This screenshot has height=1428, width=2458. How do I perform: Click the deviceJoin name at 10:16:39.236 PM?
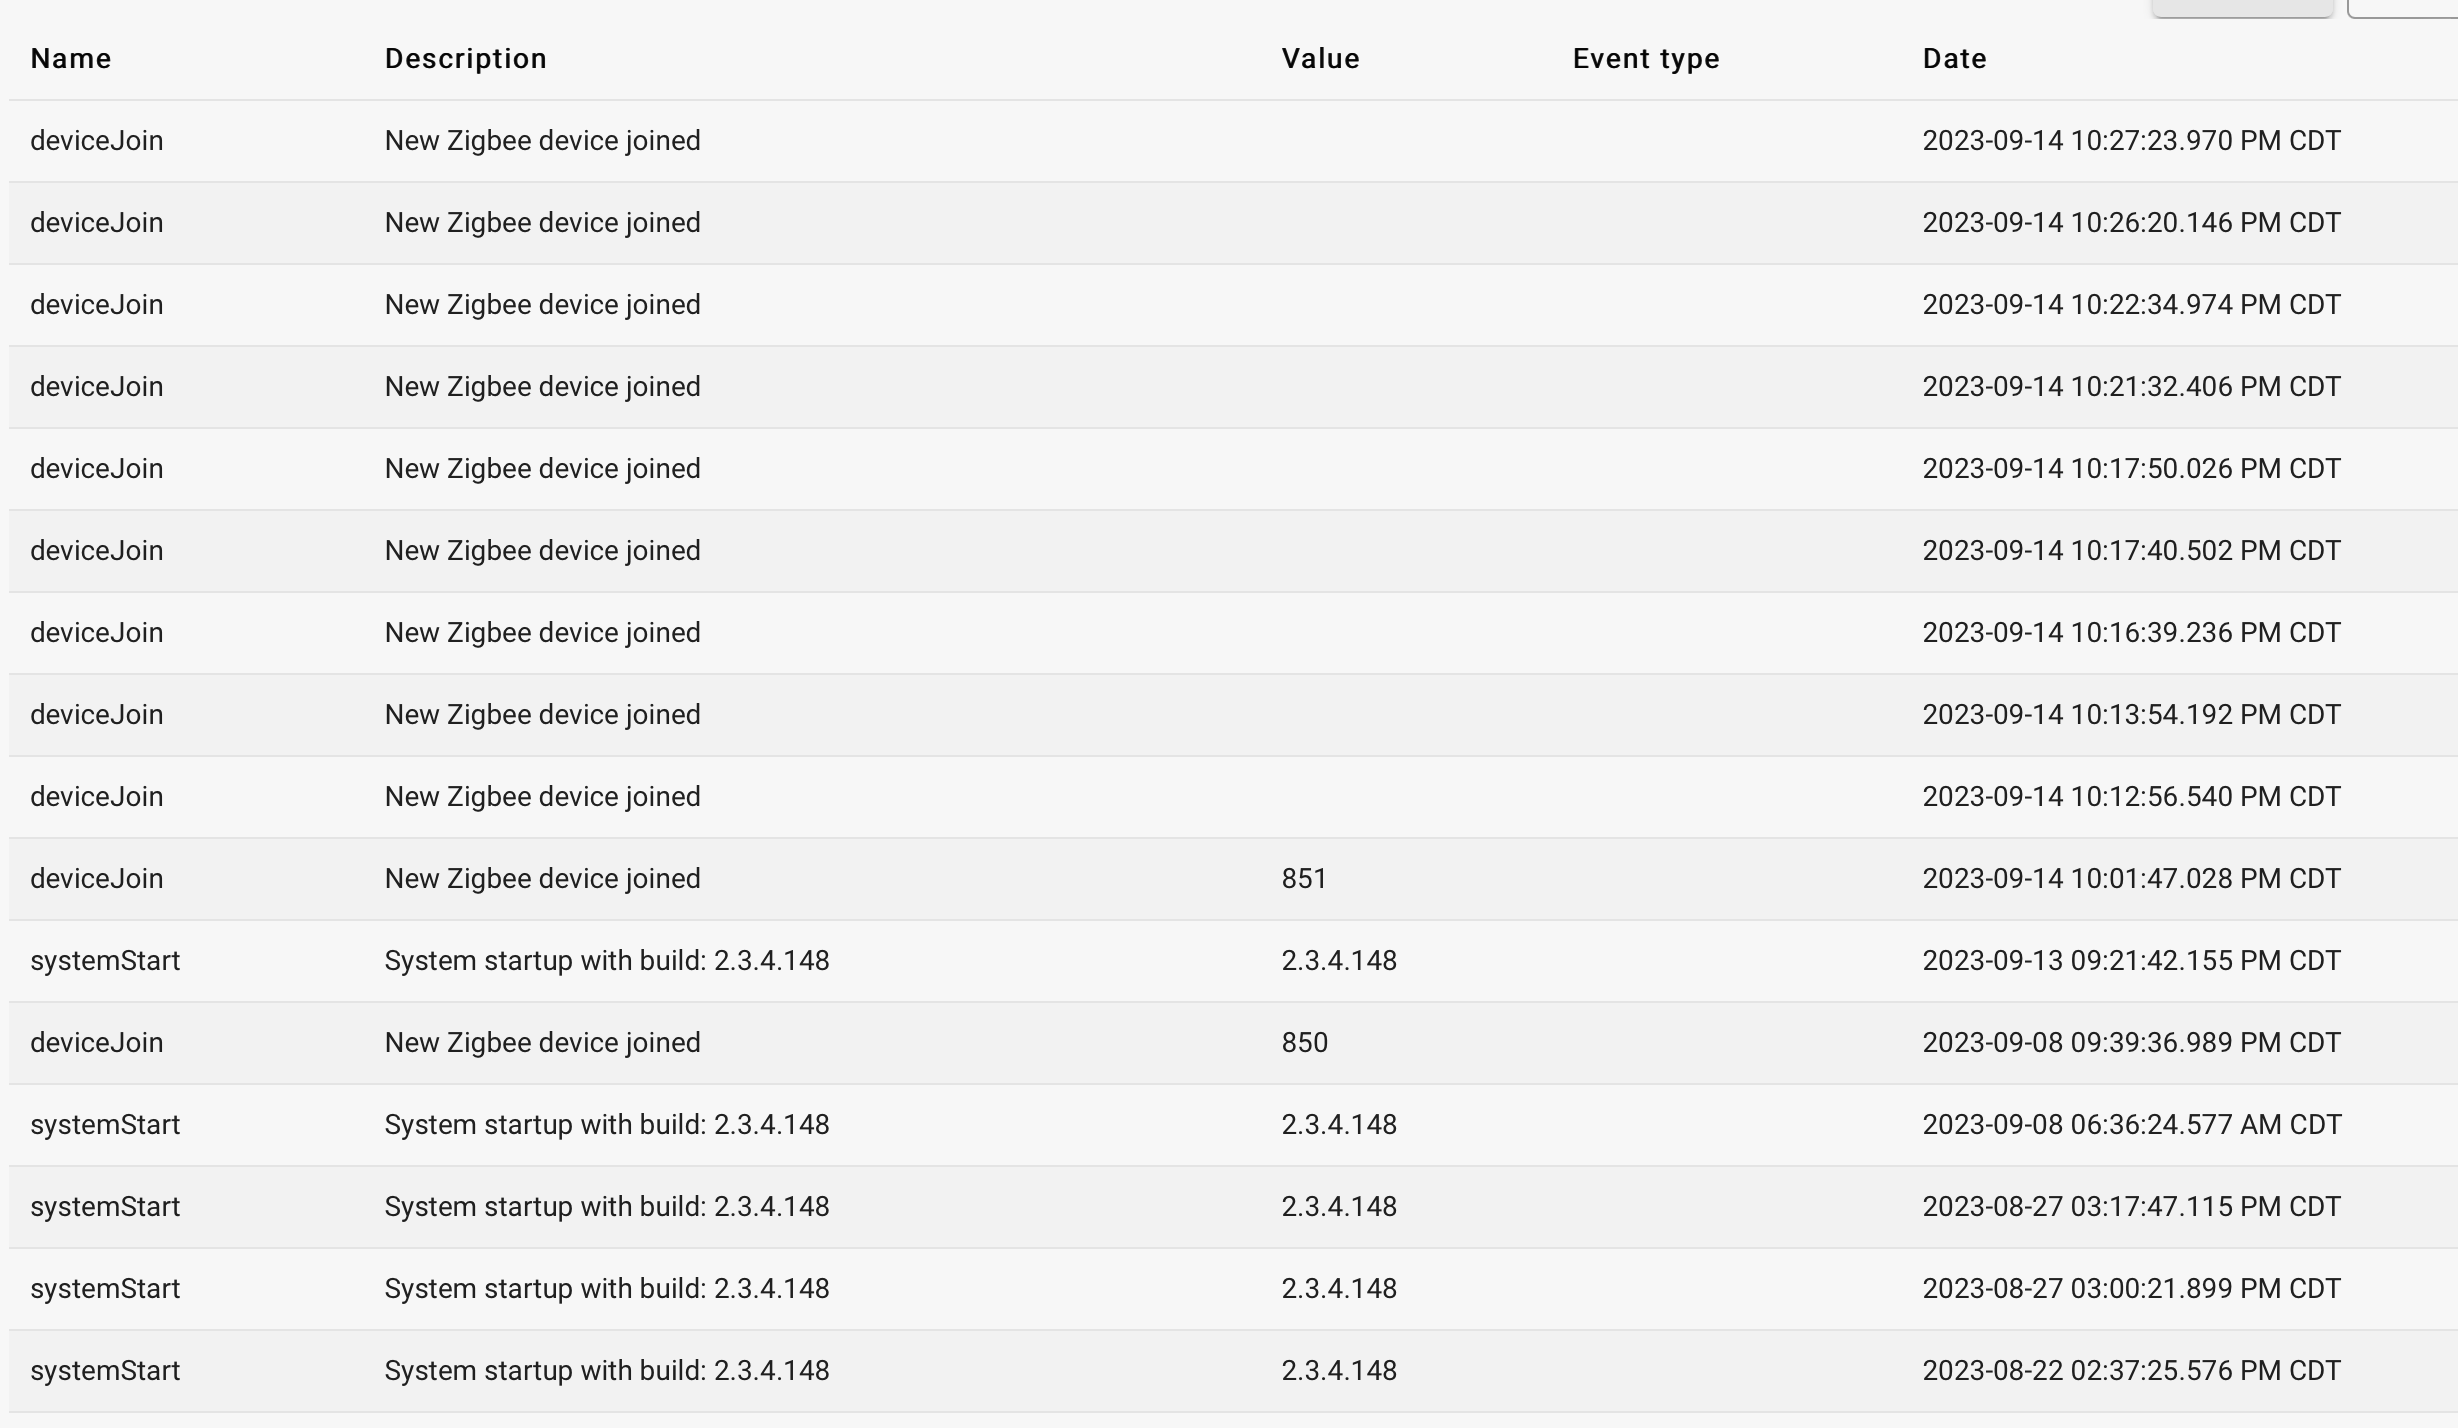point(96,633)
